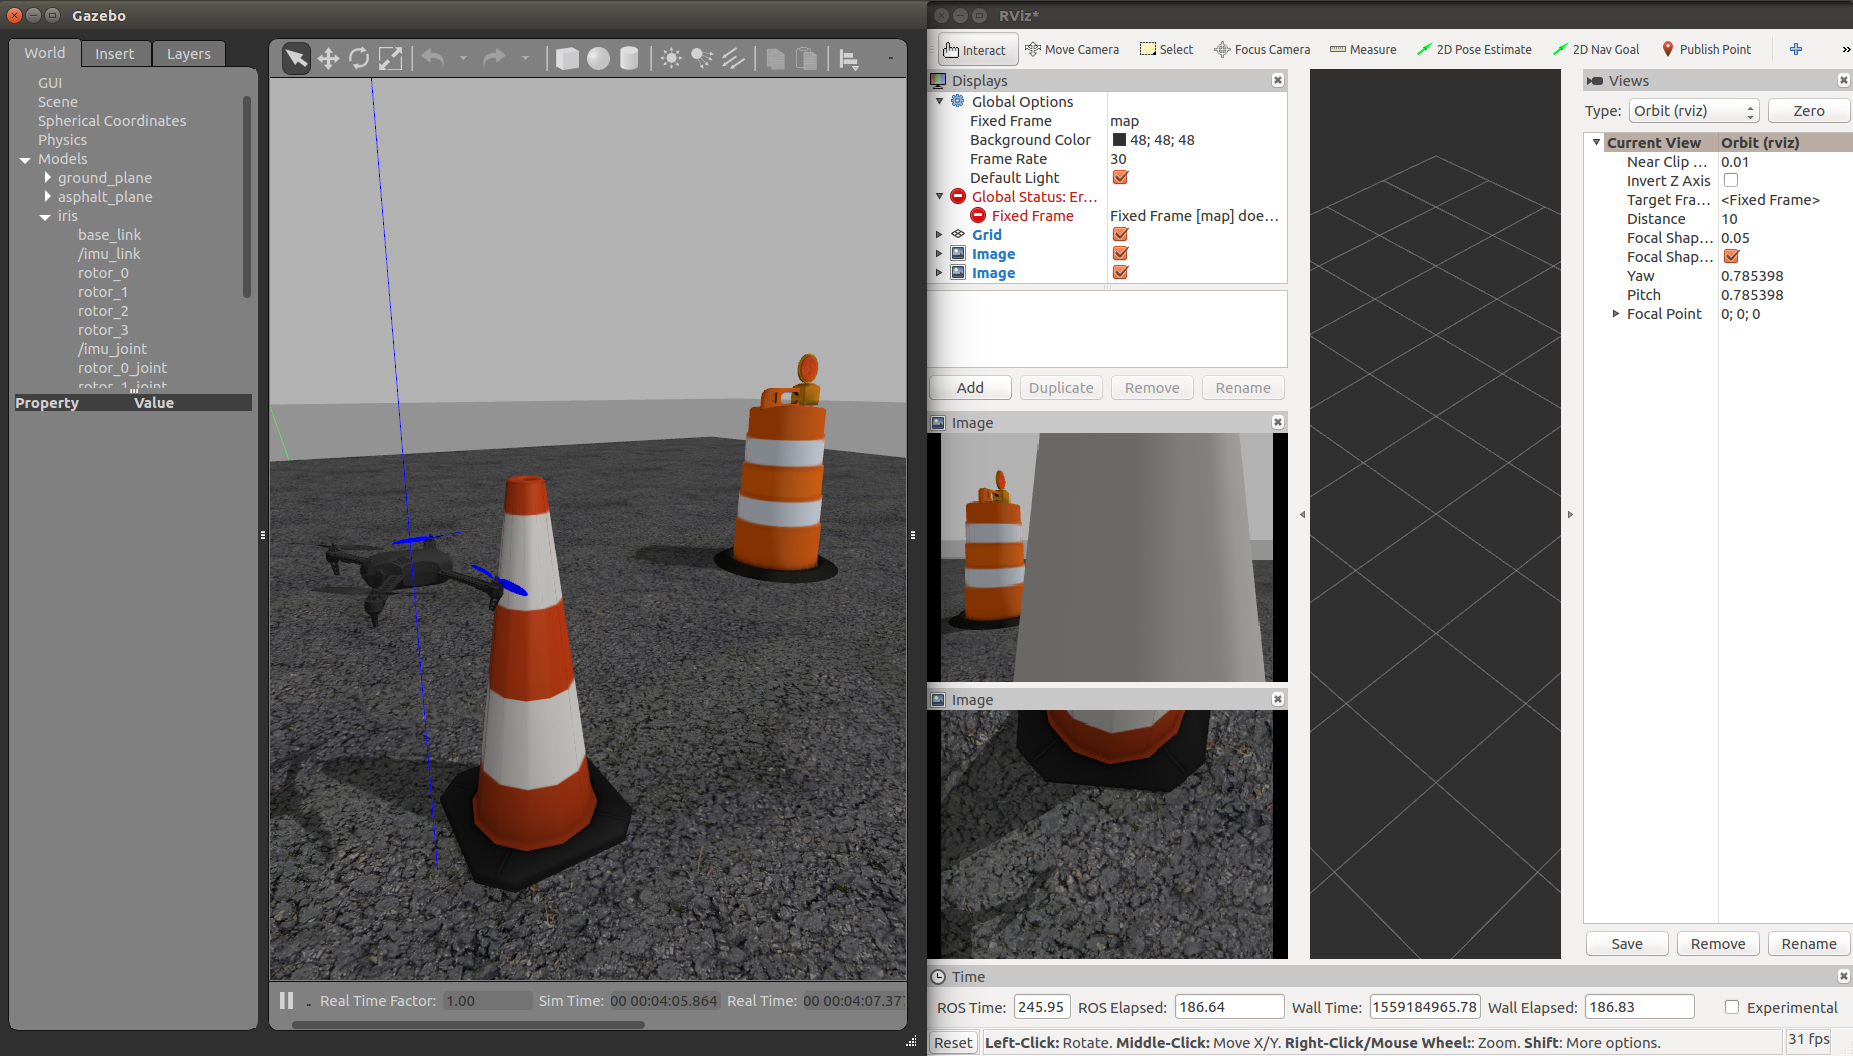This screenshot has height=1056, width=1853.
Task: Switch to the Insert tab
Action: click(115, 54)
